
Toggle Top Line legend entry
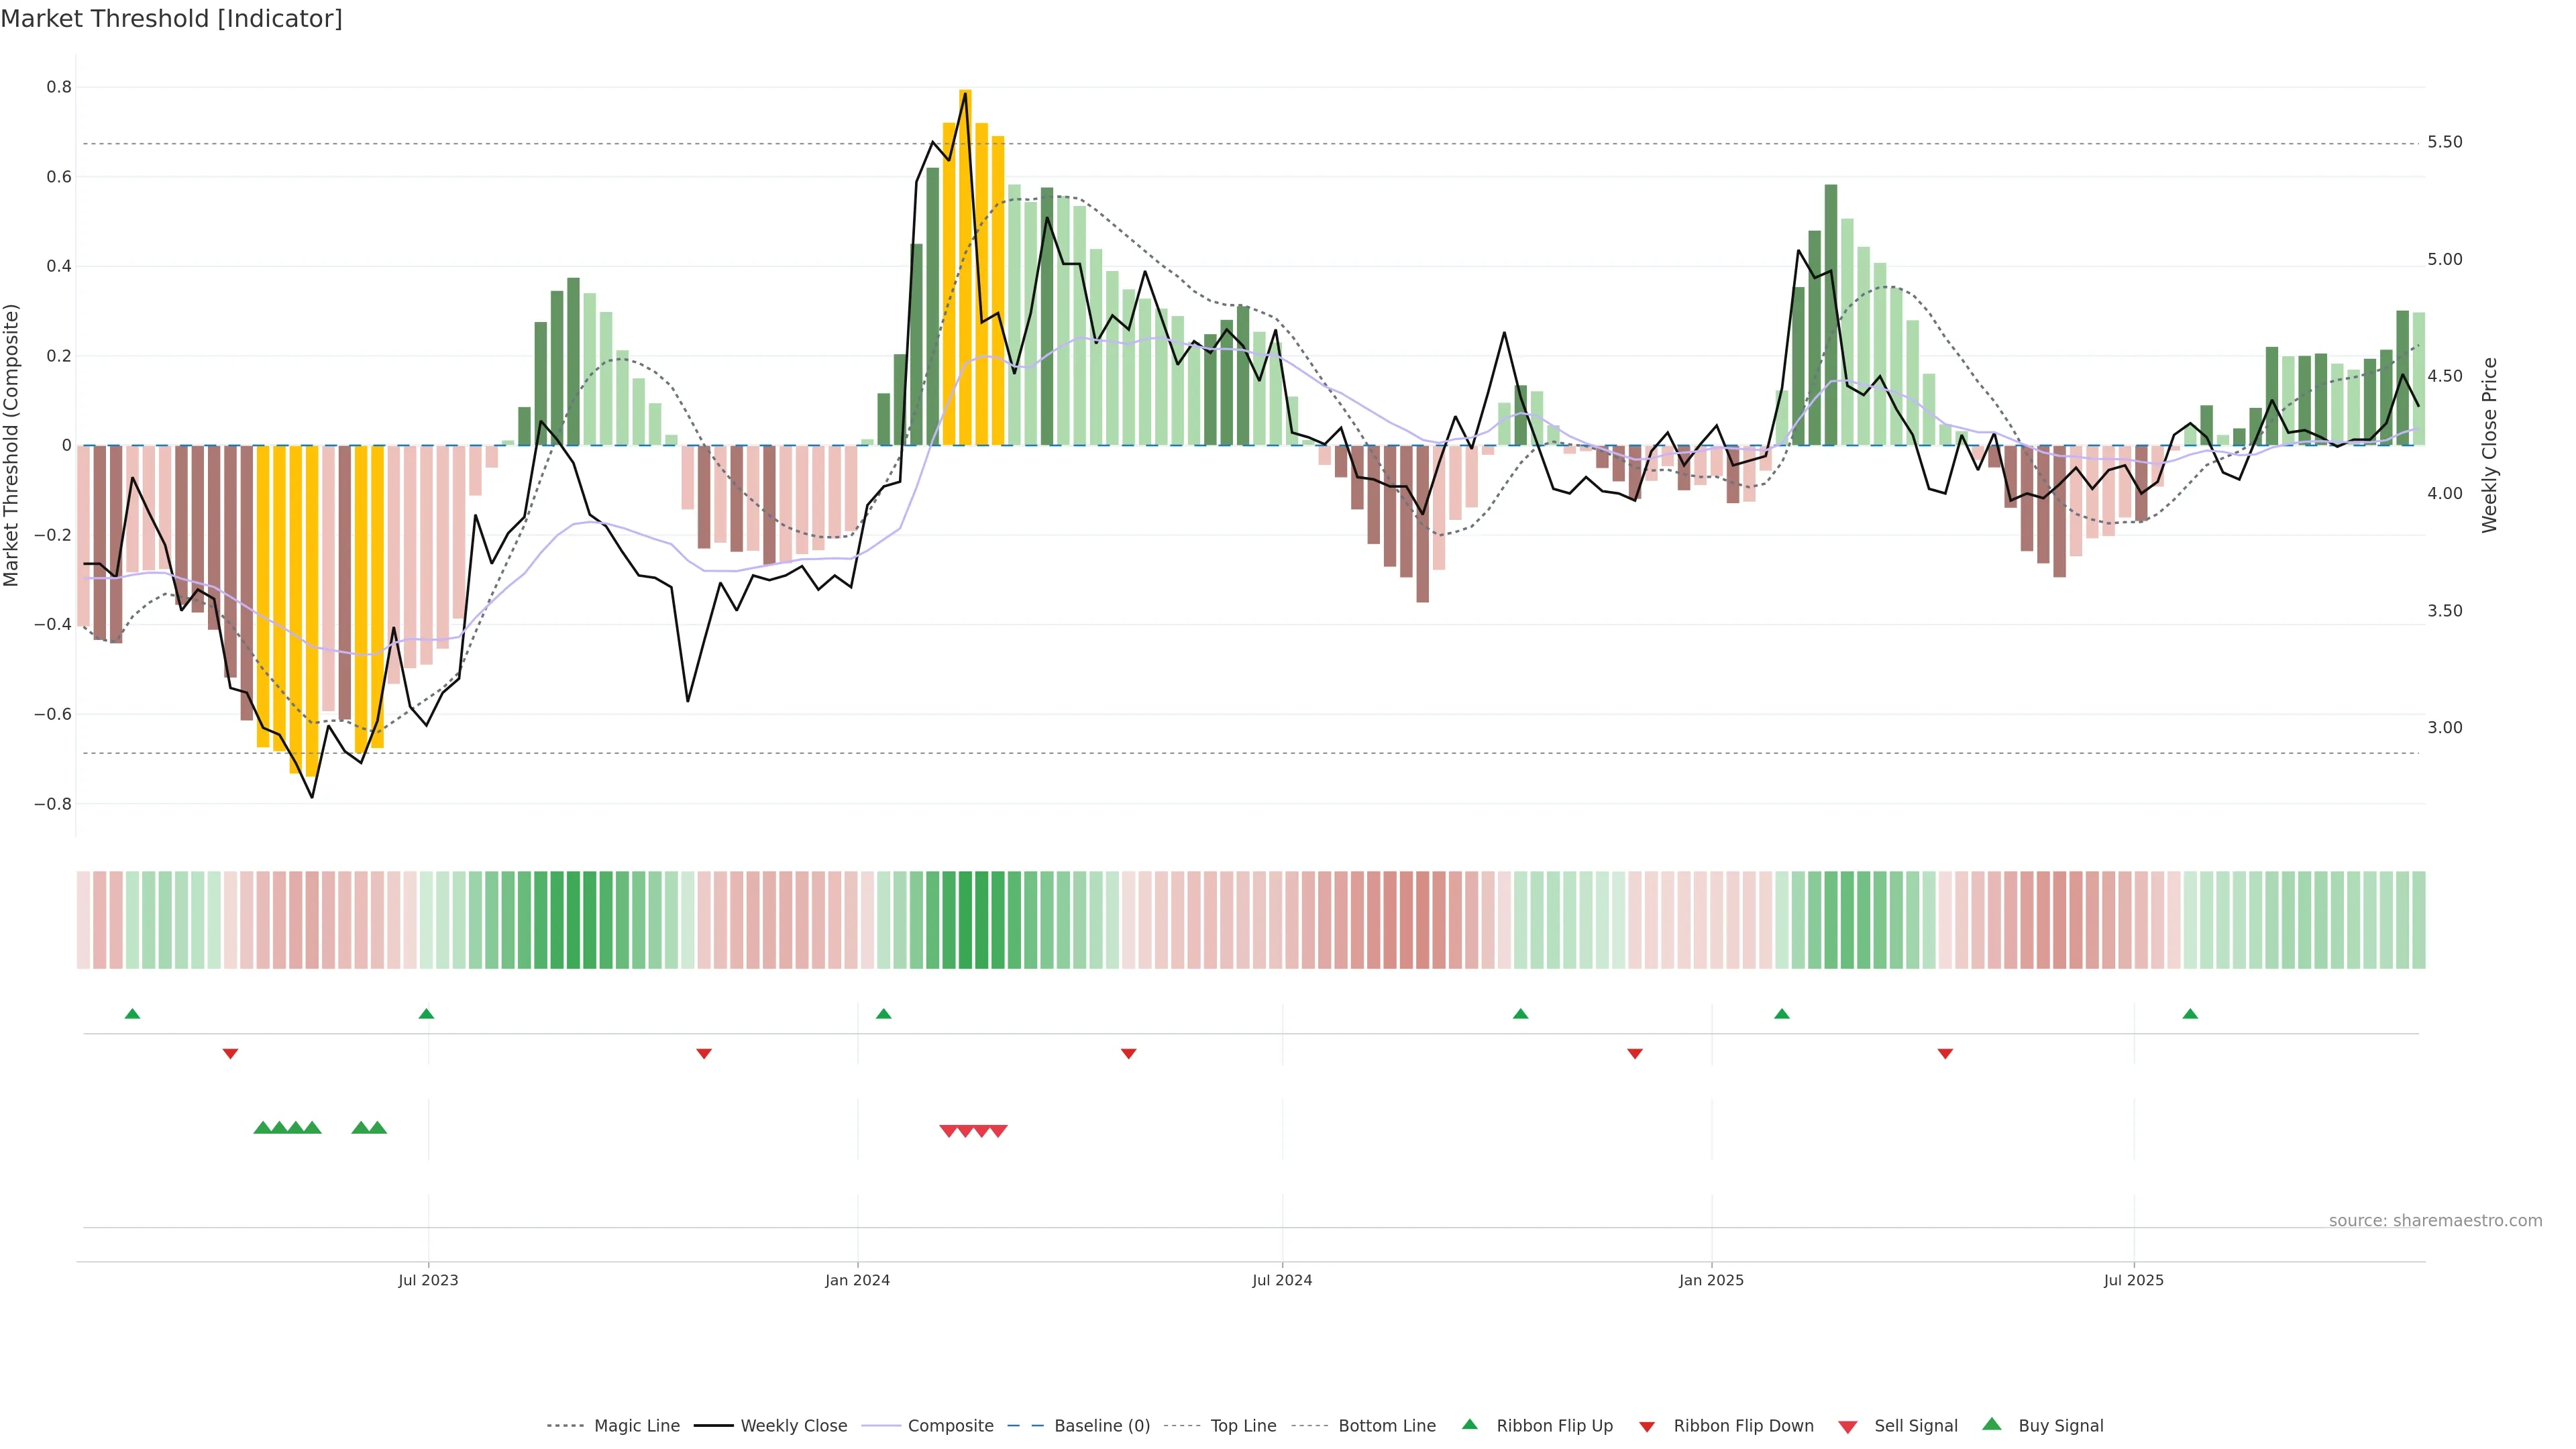(x=1243, y=1426)
